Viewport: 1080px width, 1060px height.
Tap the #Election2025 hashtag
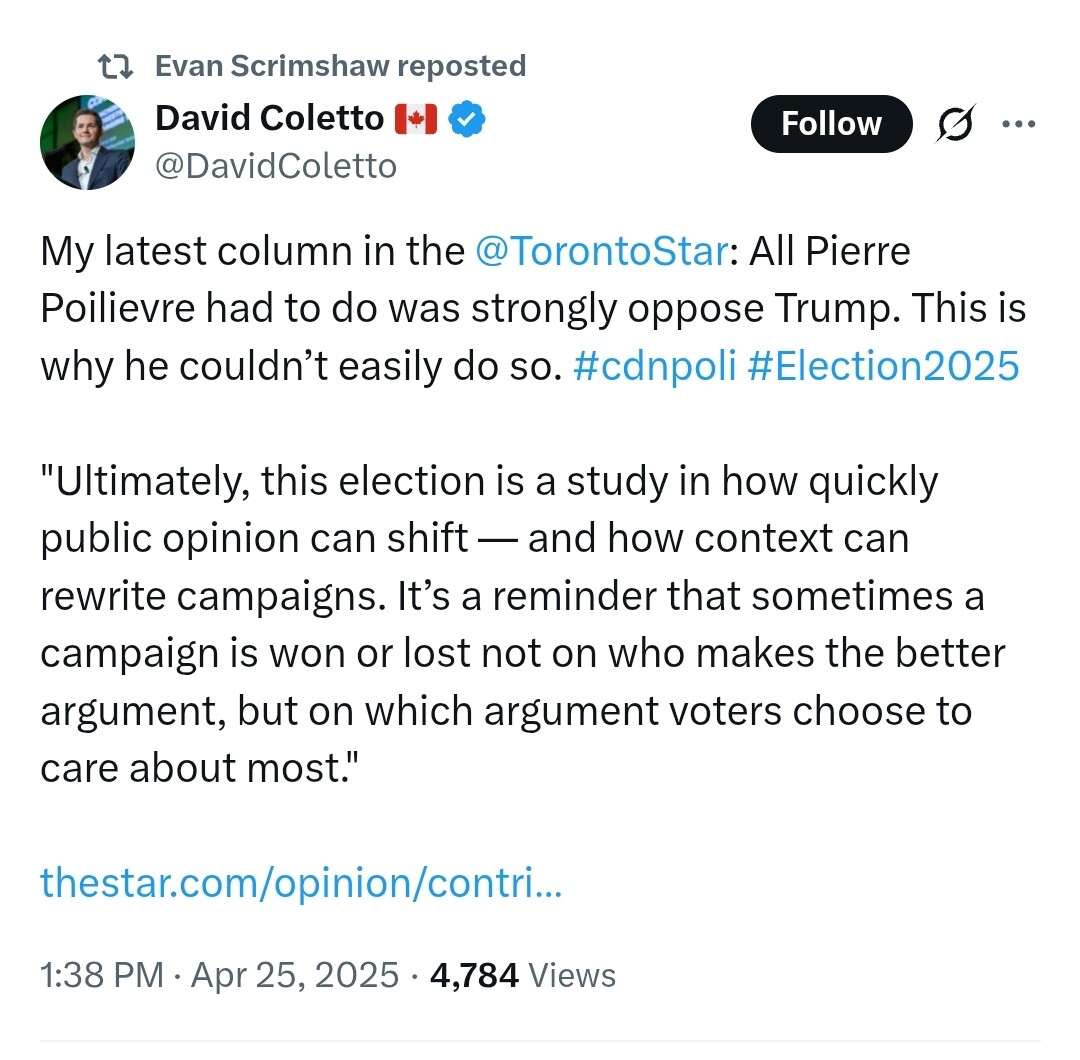[x=882, y=366]
